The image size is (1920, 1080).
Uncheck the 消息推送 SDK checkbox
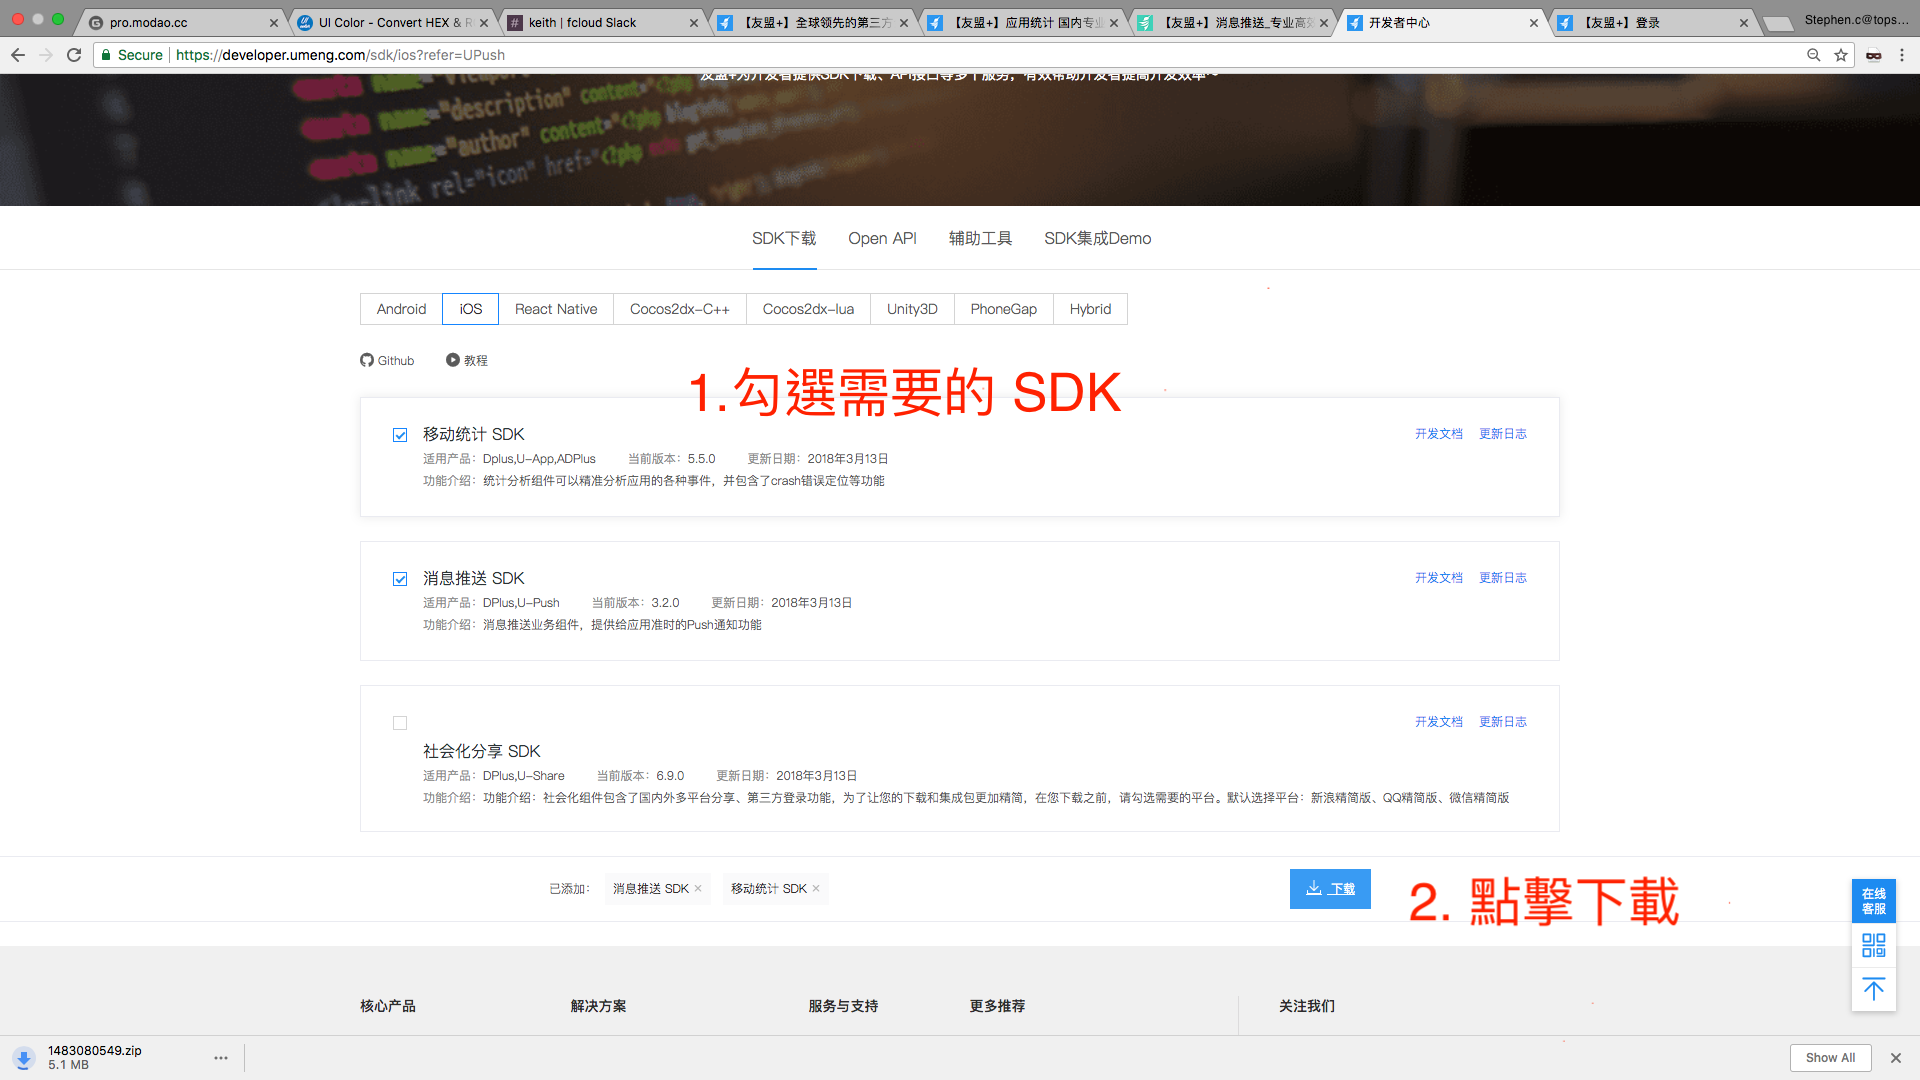coord(400,579)
